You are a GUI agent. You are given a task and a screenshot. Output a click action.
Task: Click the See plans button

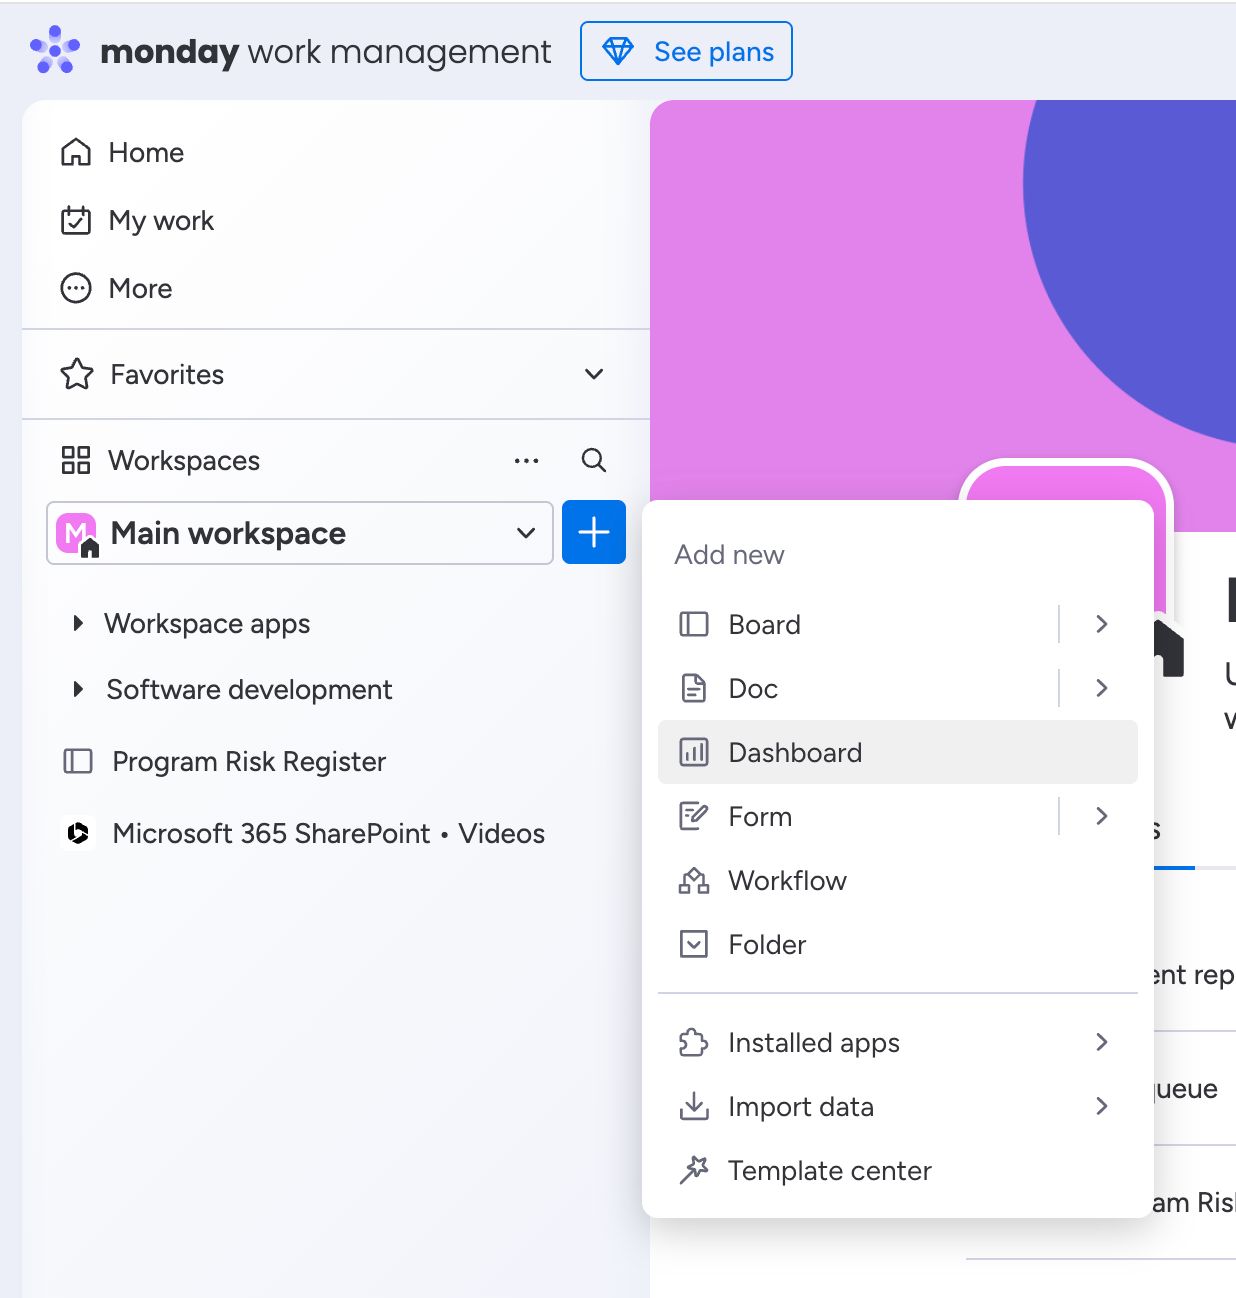click(686, 51)
